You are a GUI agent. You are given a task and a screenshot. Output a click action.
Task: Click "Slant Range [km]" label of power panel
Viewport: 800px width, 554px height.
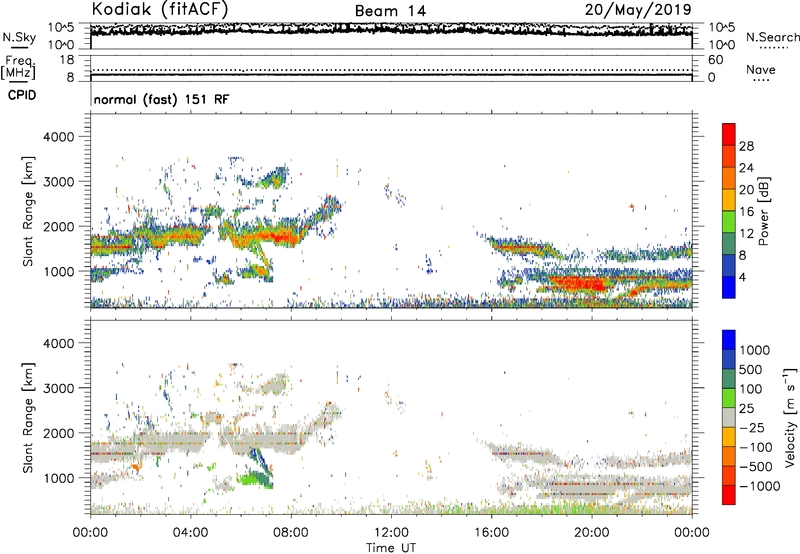[x=28, y=212]
